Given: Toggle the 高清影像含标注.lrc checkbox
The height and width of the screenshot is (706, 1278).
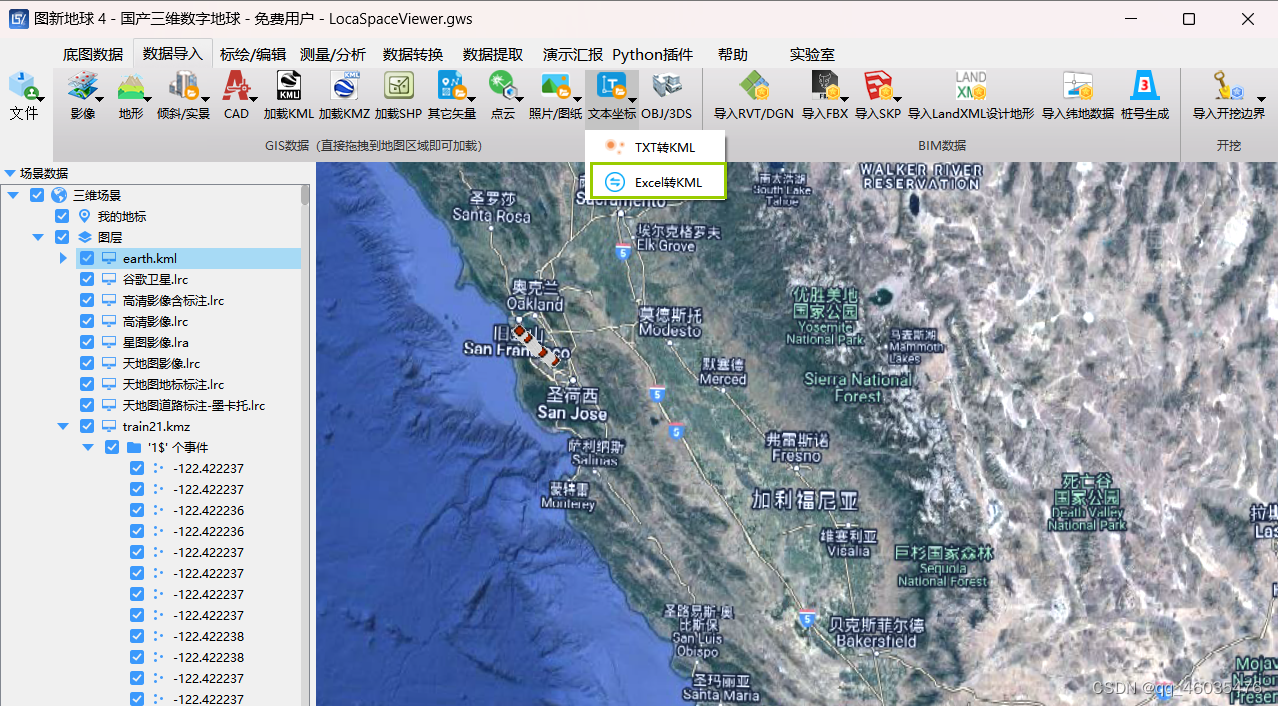Looking at the screenshot, I should pyautogui.click(x=87, y=300).
